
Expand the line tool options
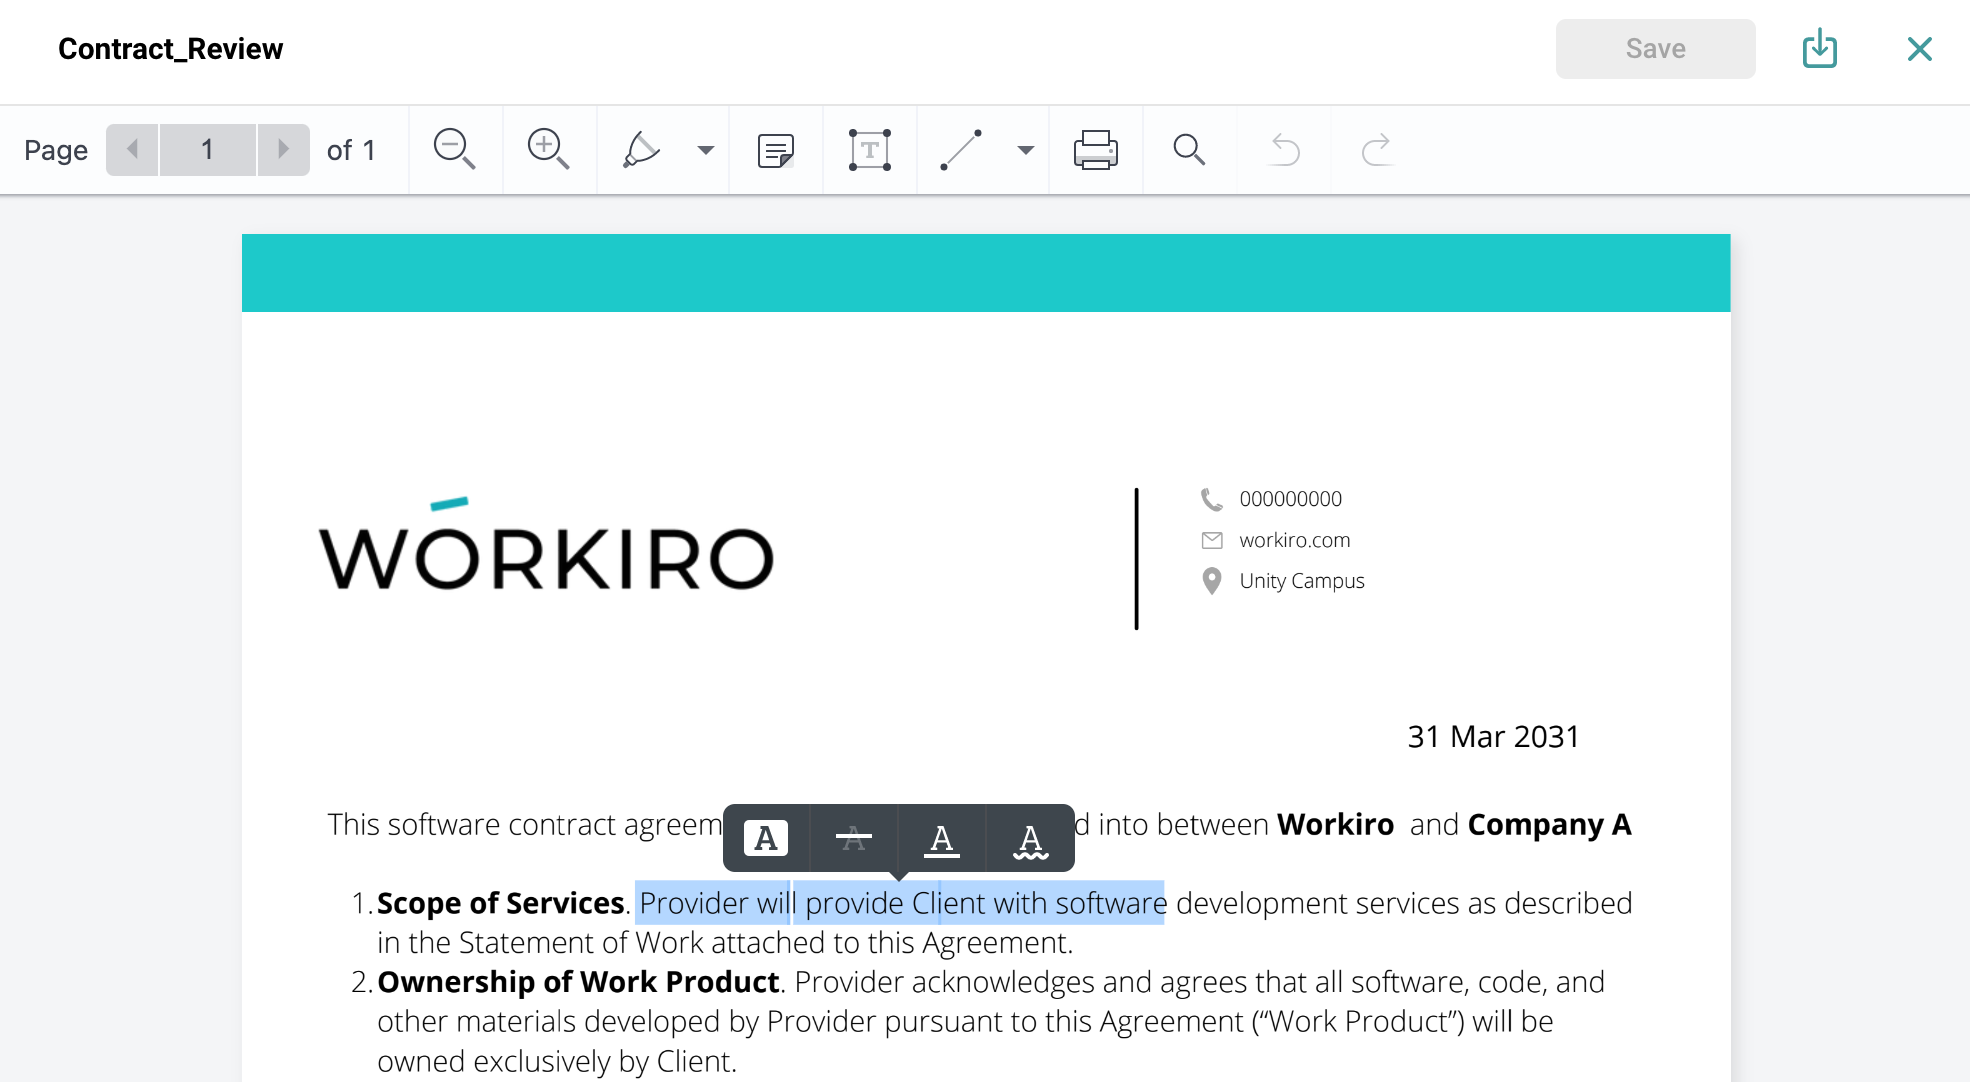point(1023,149)
